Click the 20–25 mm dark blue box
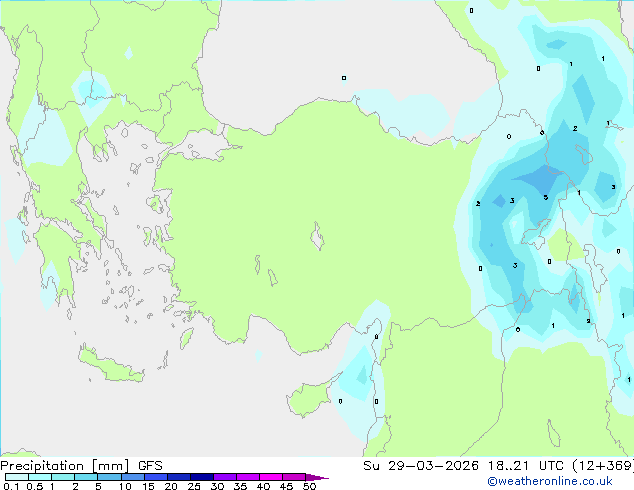The image size is (634, 490). (x=179, y=477)
